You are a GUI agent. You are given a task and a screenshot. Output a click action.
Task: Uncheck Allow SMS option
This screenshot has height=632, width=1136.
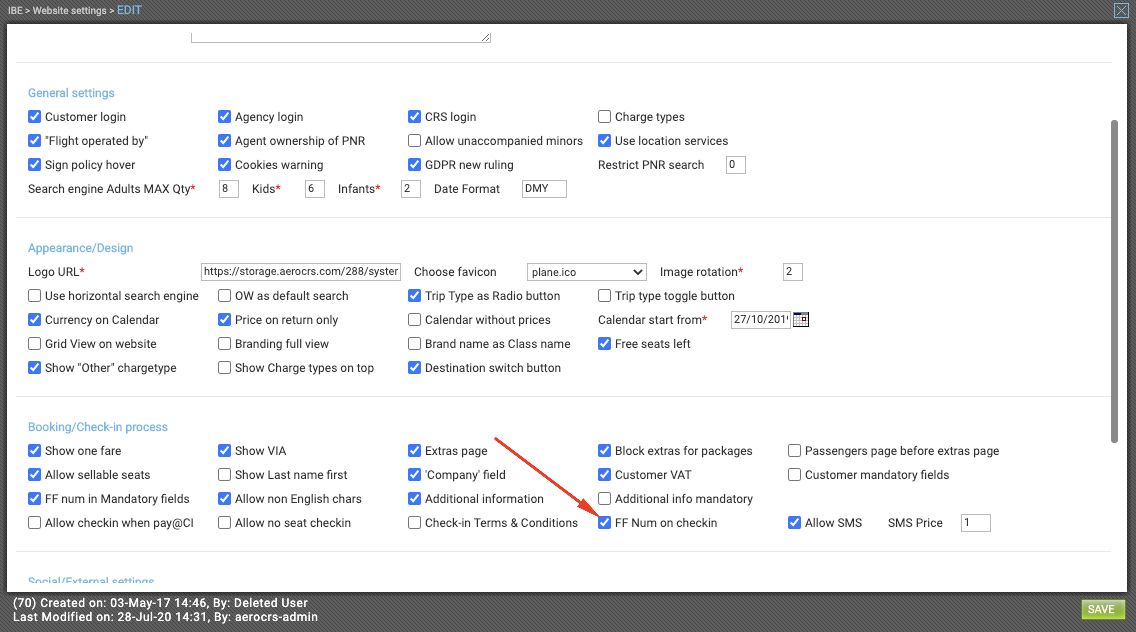(794, 523)
